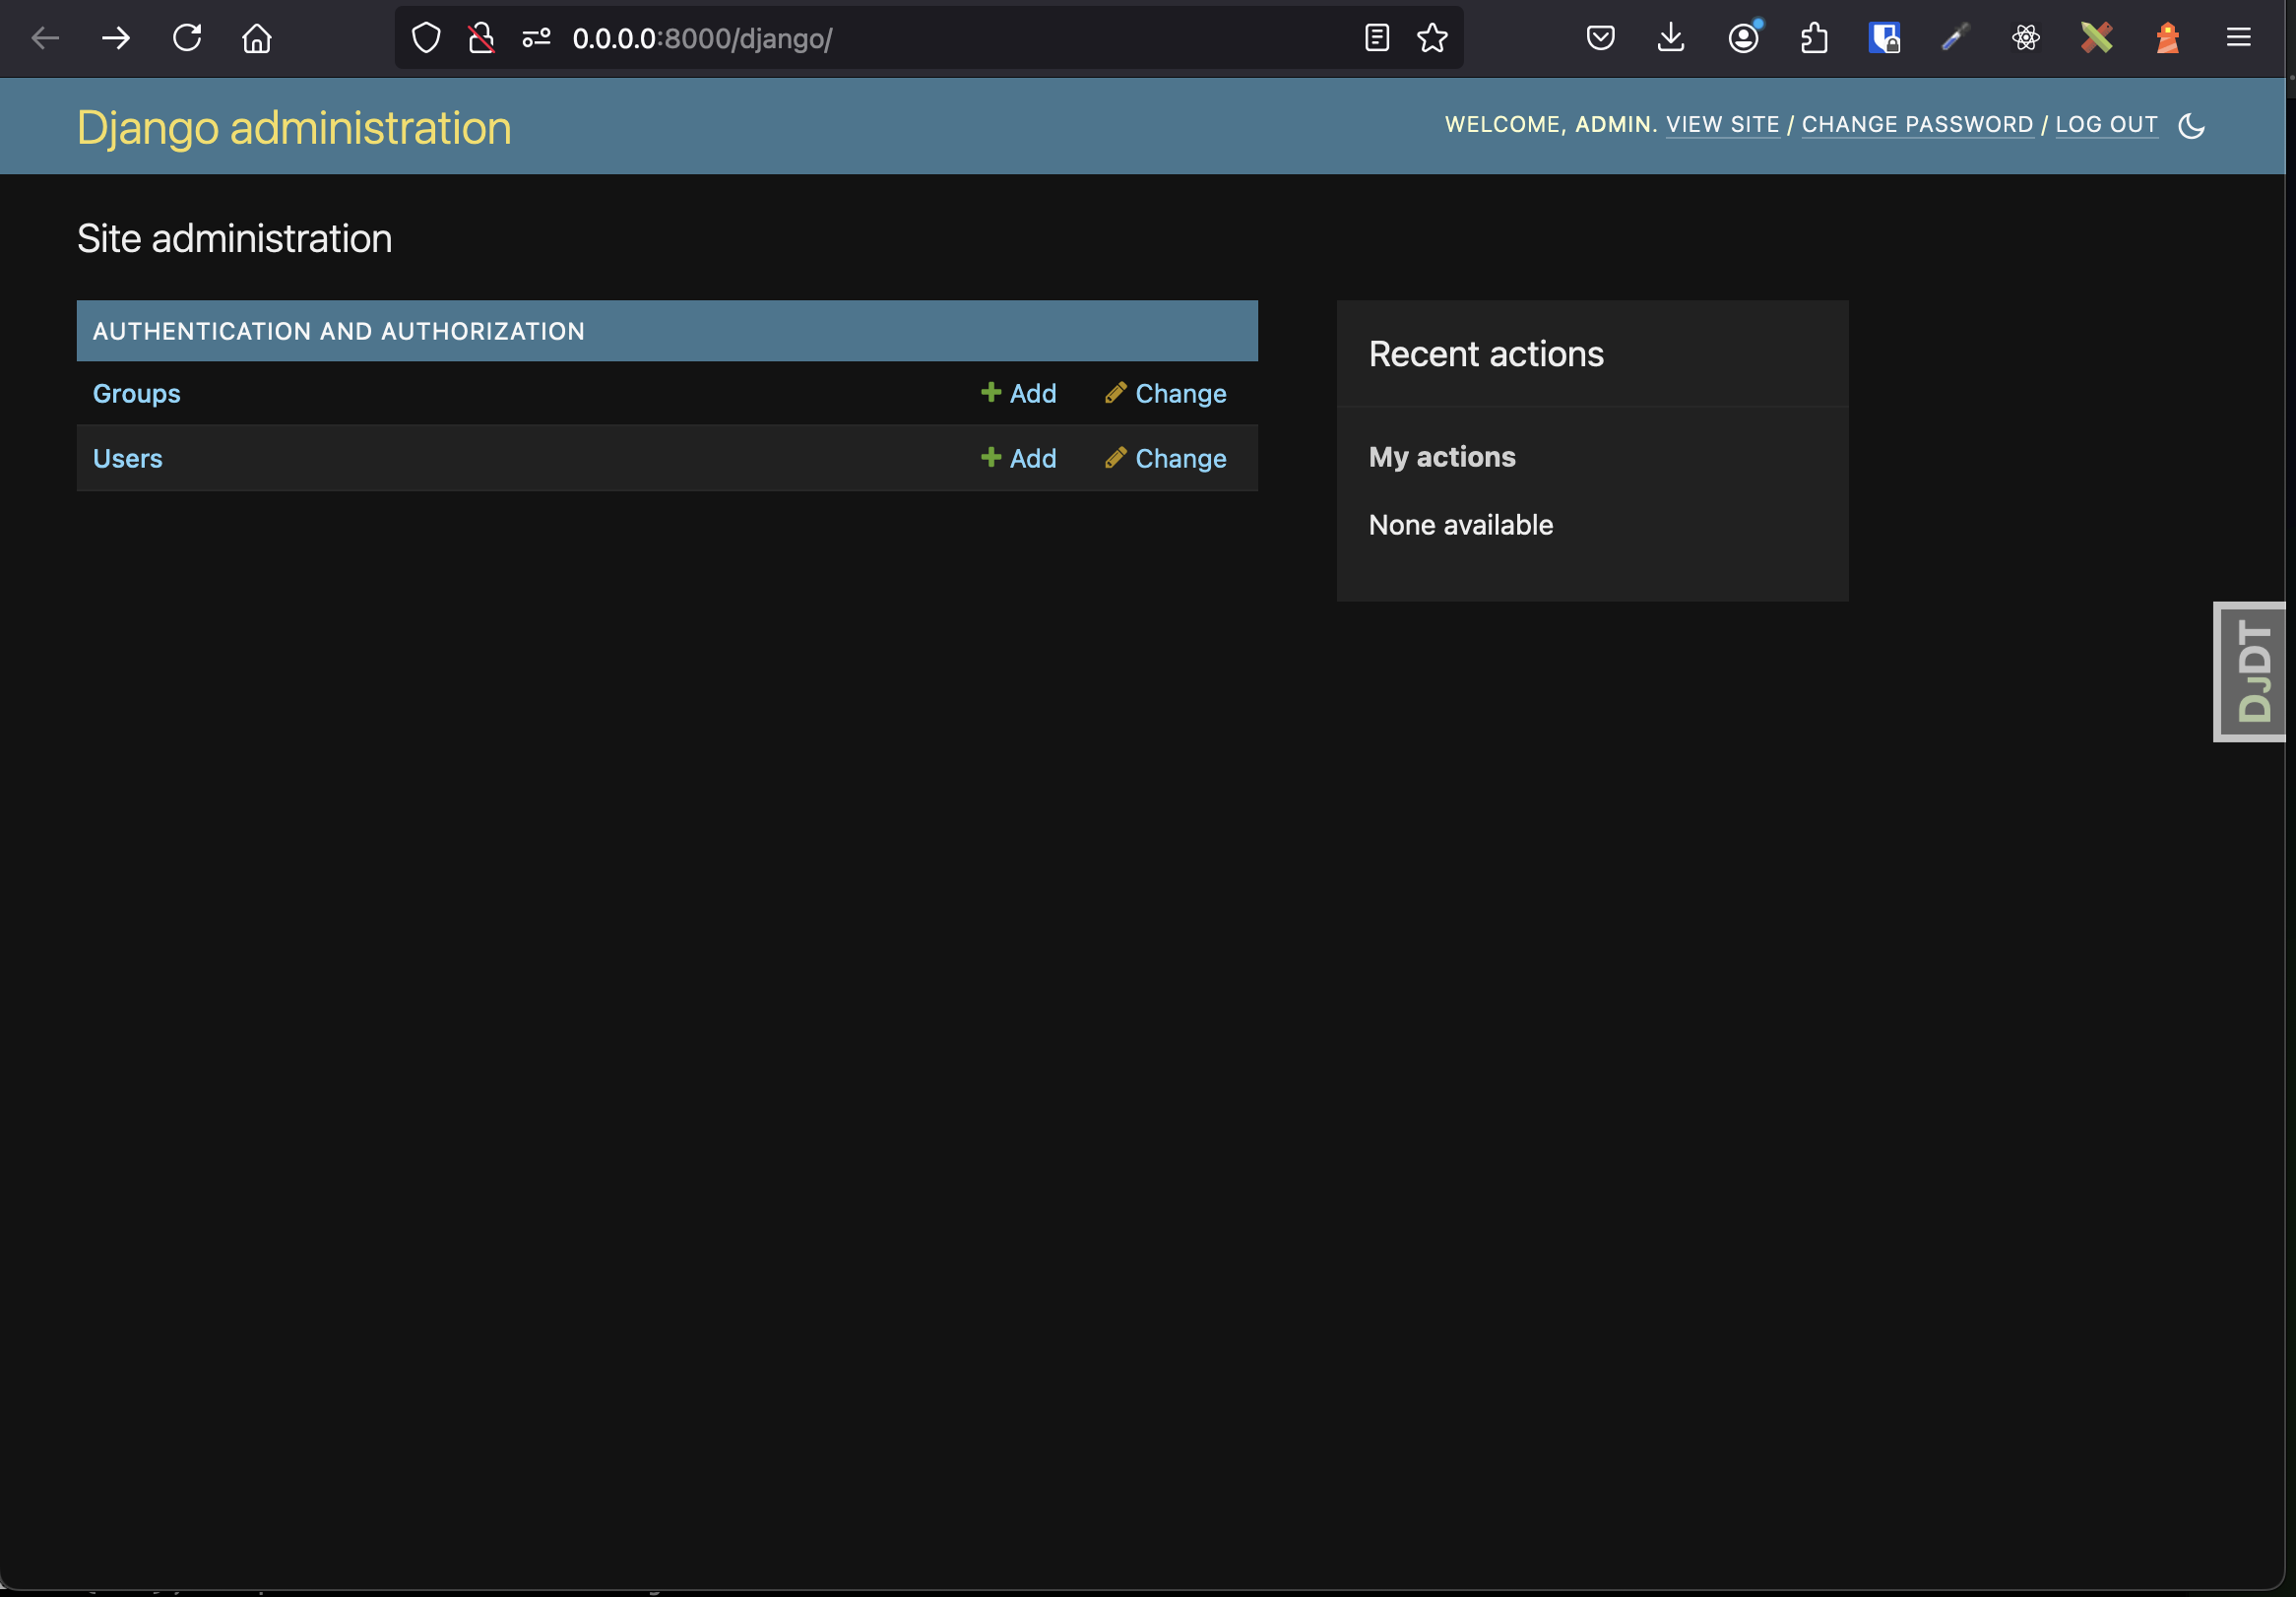The height and width of the screenshot is (1597, 2296).
Task: Open Firefox hamburger application menu
Action: tap(2238, 38)
